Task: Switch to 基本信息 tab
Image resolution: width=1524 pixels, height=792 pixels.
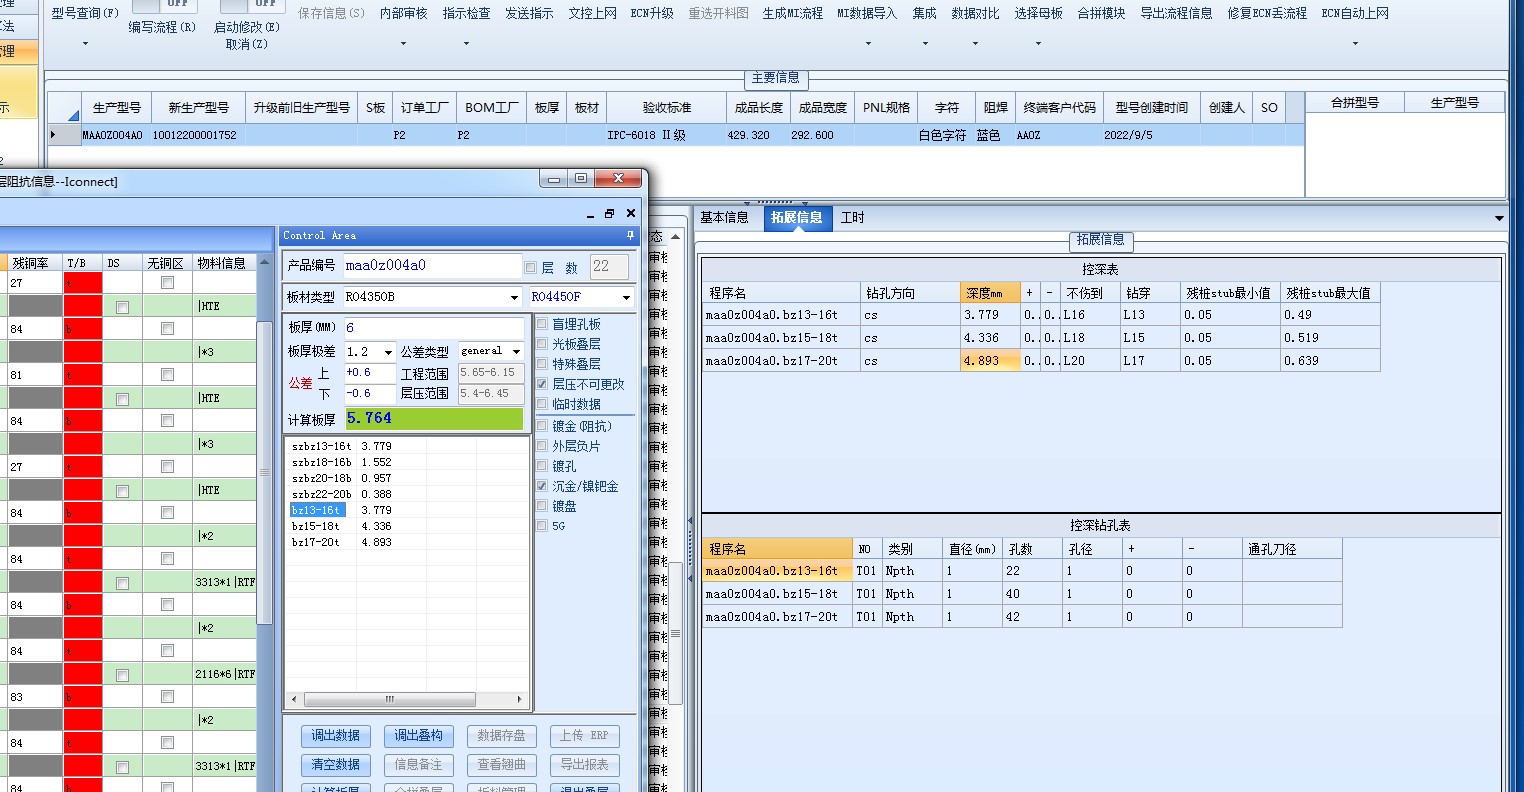Action: point(724,218)
